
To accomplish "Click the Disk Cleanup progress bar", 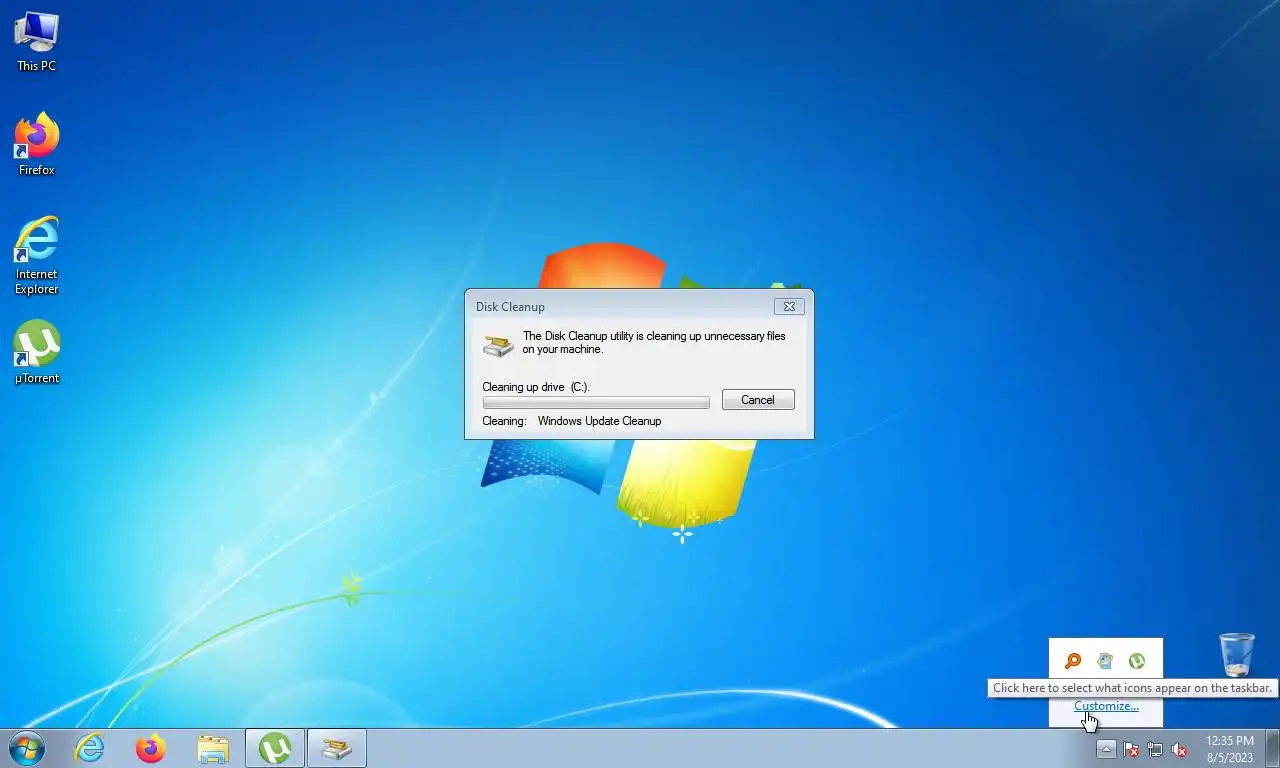I will click(x=596, y=402).
